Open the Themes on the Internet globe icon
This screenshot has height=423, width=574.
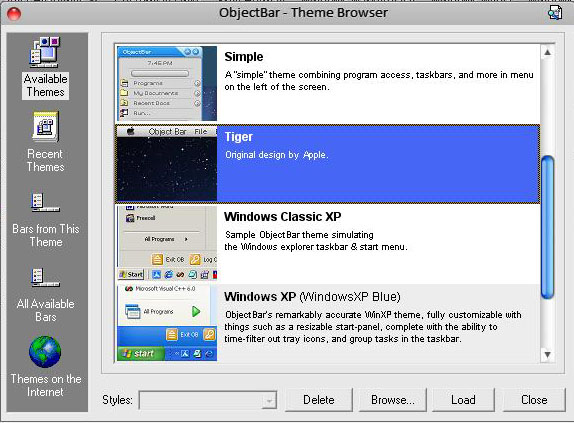tap(45, 352)
